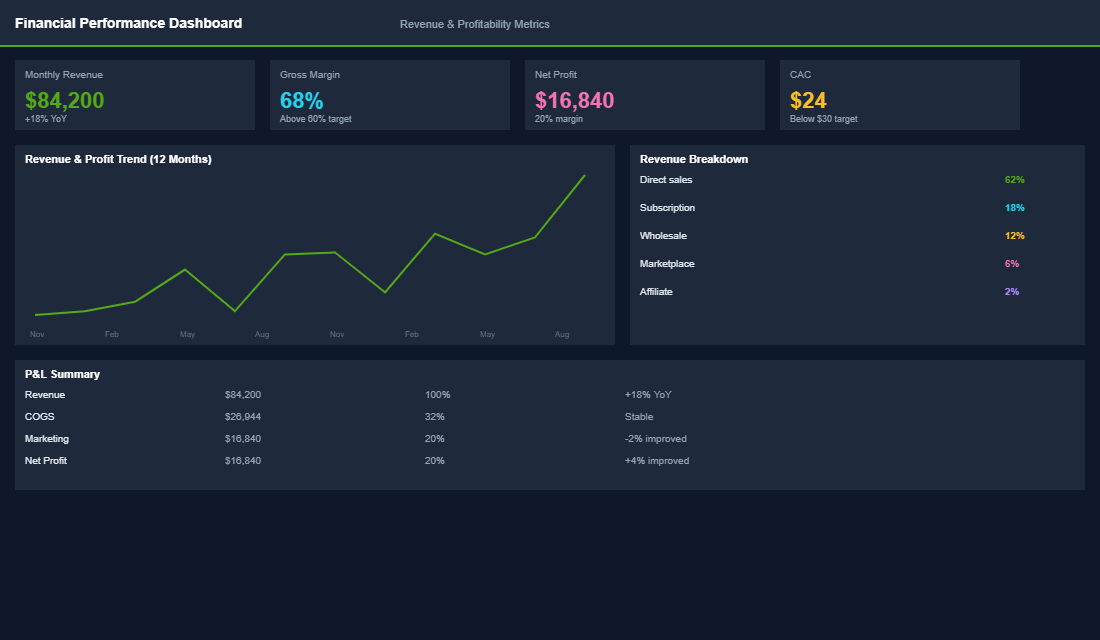The image size is (1100, 640).
Task: Click the first 'Nov' axis label
Action: click(x=37, y=334)
